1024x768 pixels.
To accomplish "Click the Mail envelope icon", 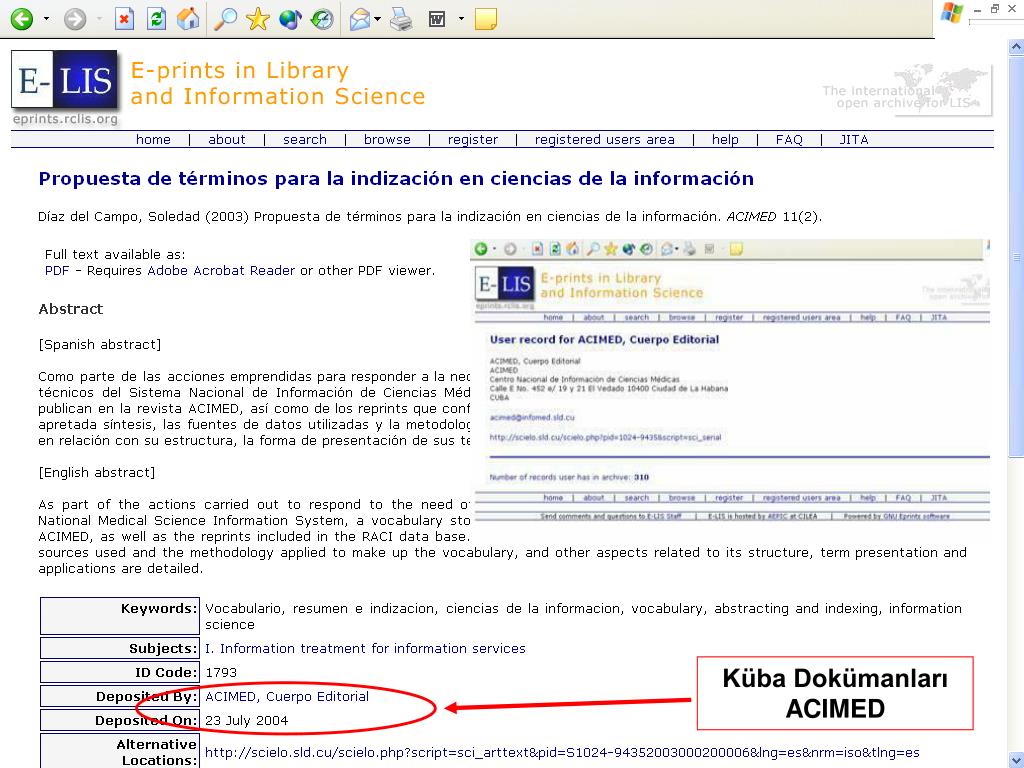I will click(360, 19).
